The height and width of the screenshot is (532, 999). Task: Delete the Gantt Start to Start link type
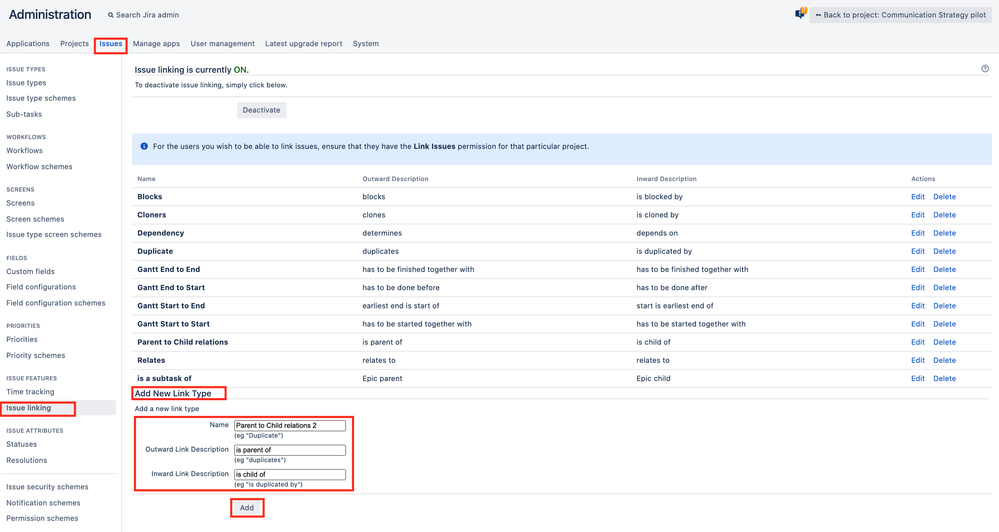point(944,324)
